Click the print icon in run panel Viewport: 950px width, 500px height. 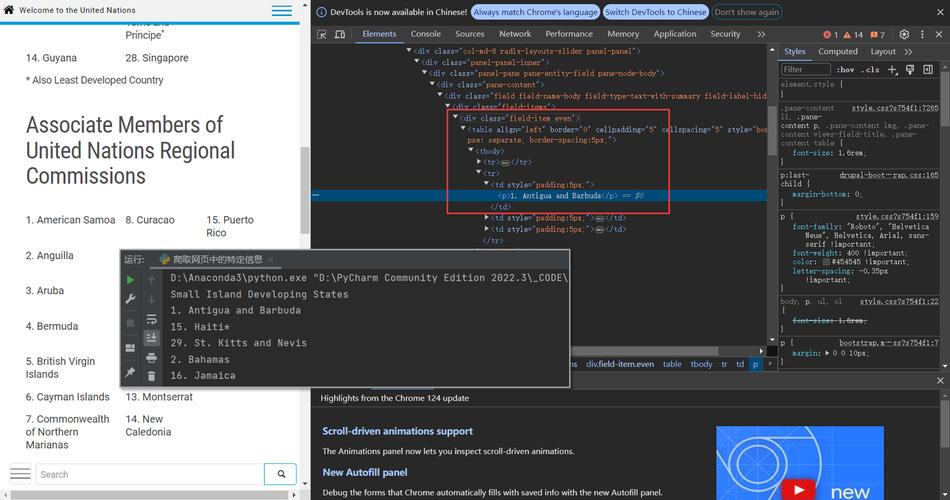coord(152,357)
